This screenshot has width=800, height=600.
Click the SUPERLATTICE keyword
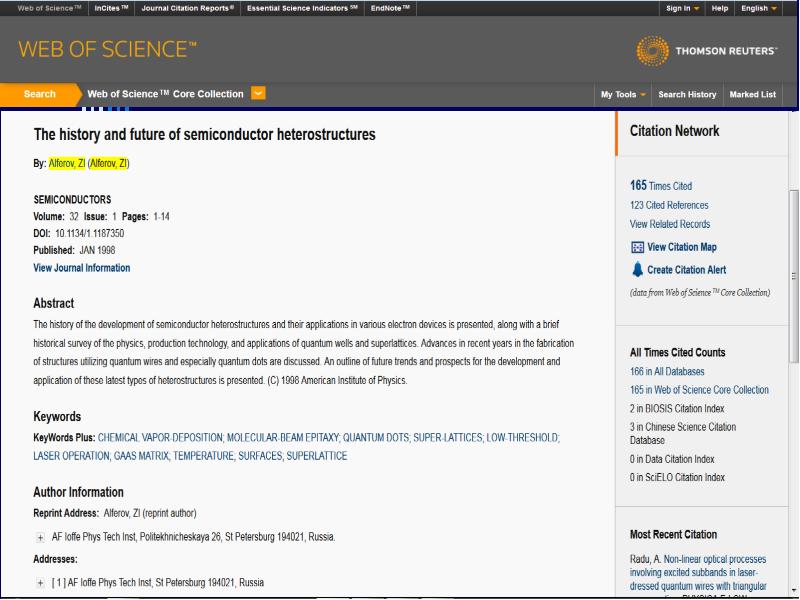tap(317, 456)
